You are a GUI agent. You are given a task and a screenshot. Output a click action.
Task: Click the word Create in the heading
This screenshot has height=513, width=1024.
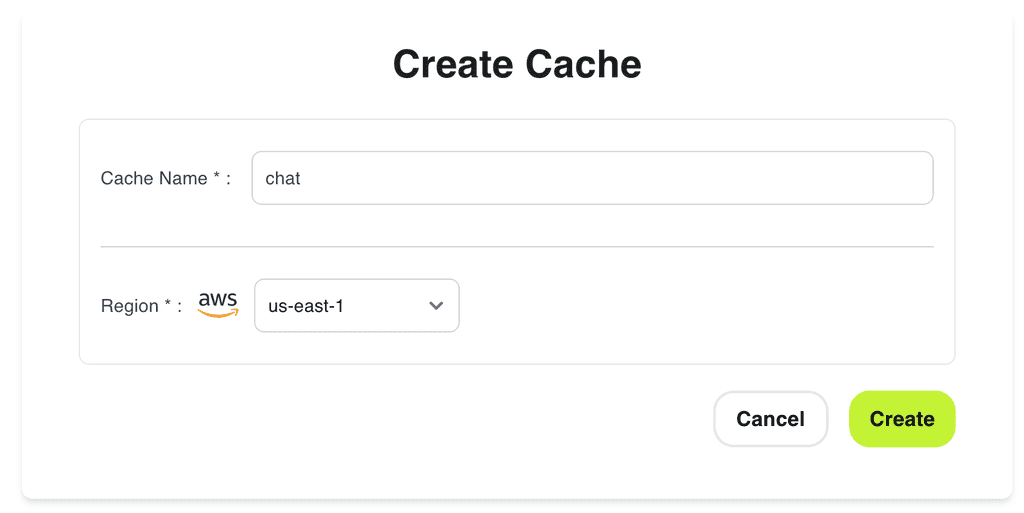(x=452, y=64)
